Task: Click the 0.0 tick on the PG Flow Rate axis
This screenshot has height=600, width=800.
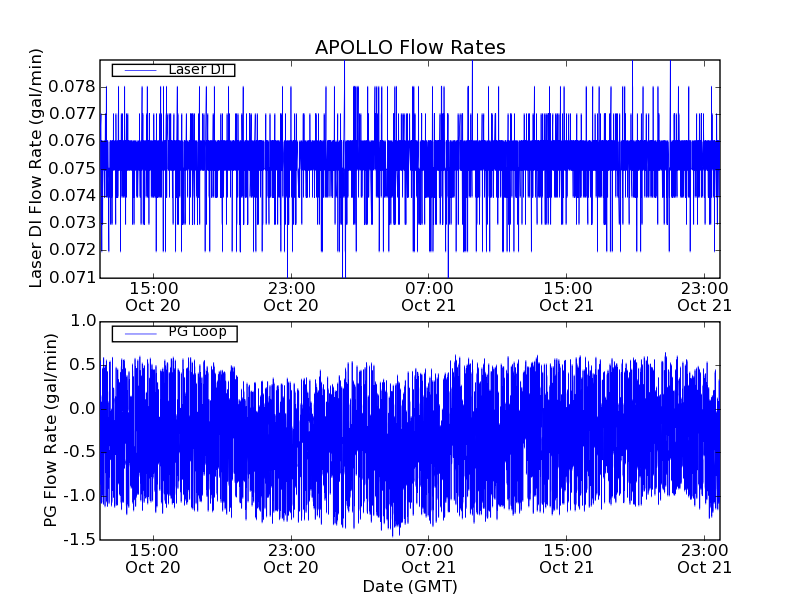Action: (83, 408)
